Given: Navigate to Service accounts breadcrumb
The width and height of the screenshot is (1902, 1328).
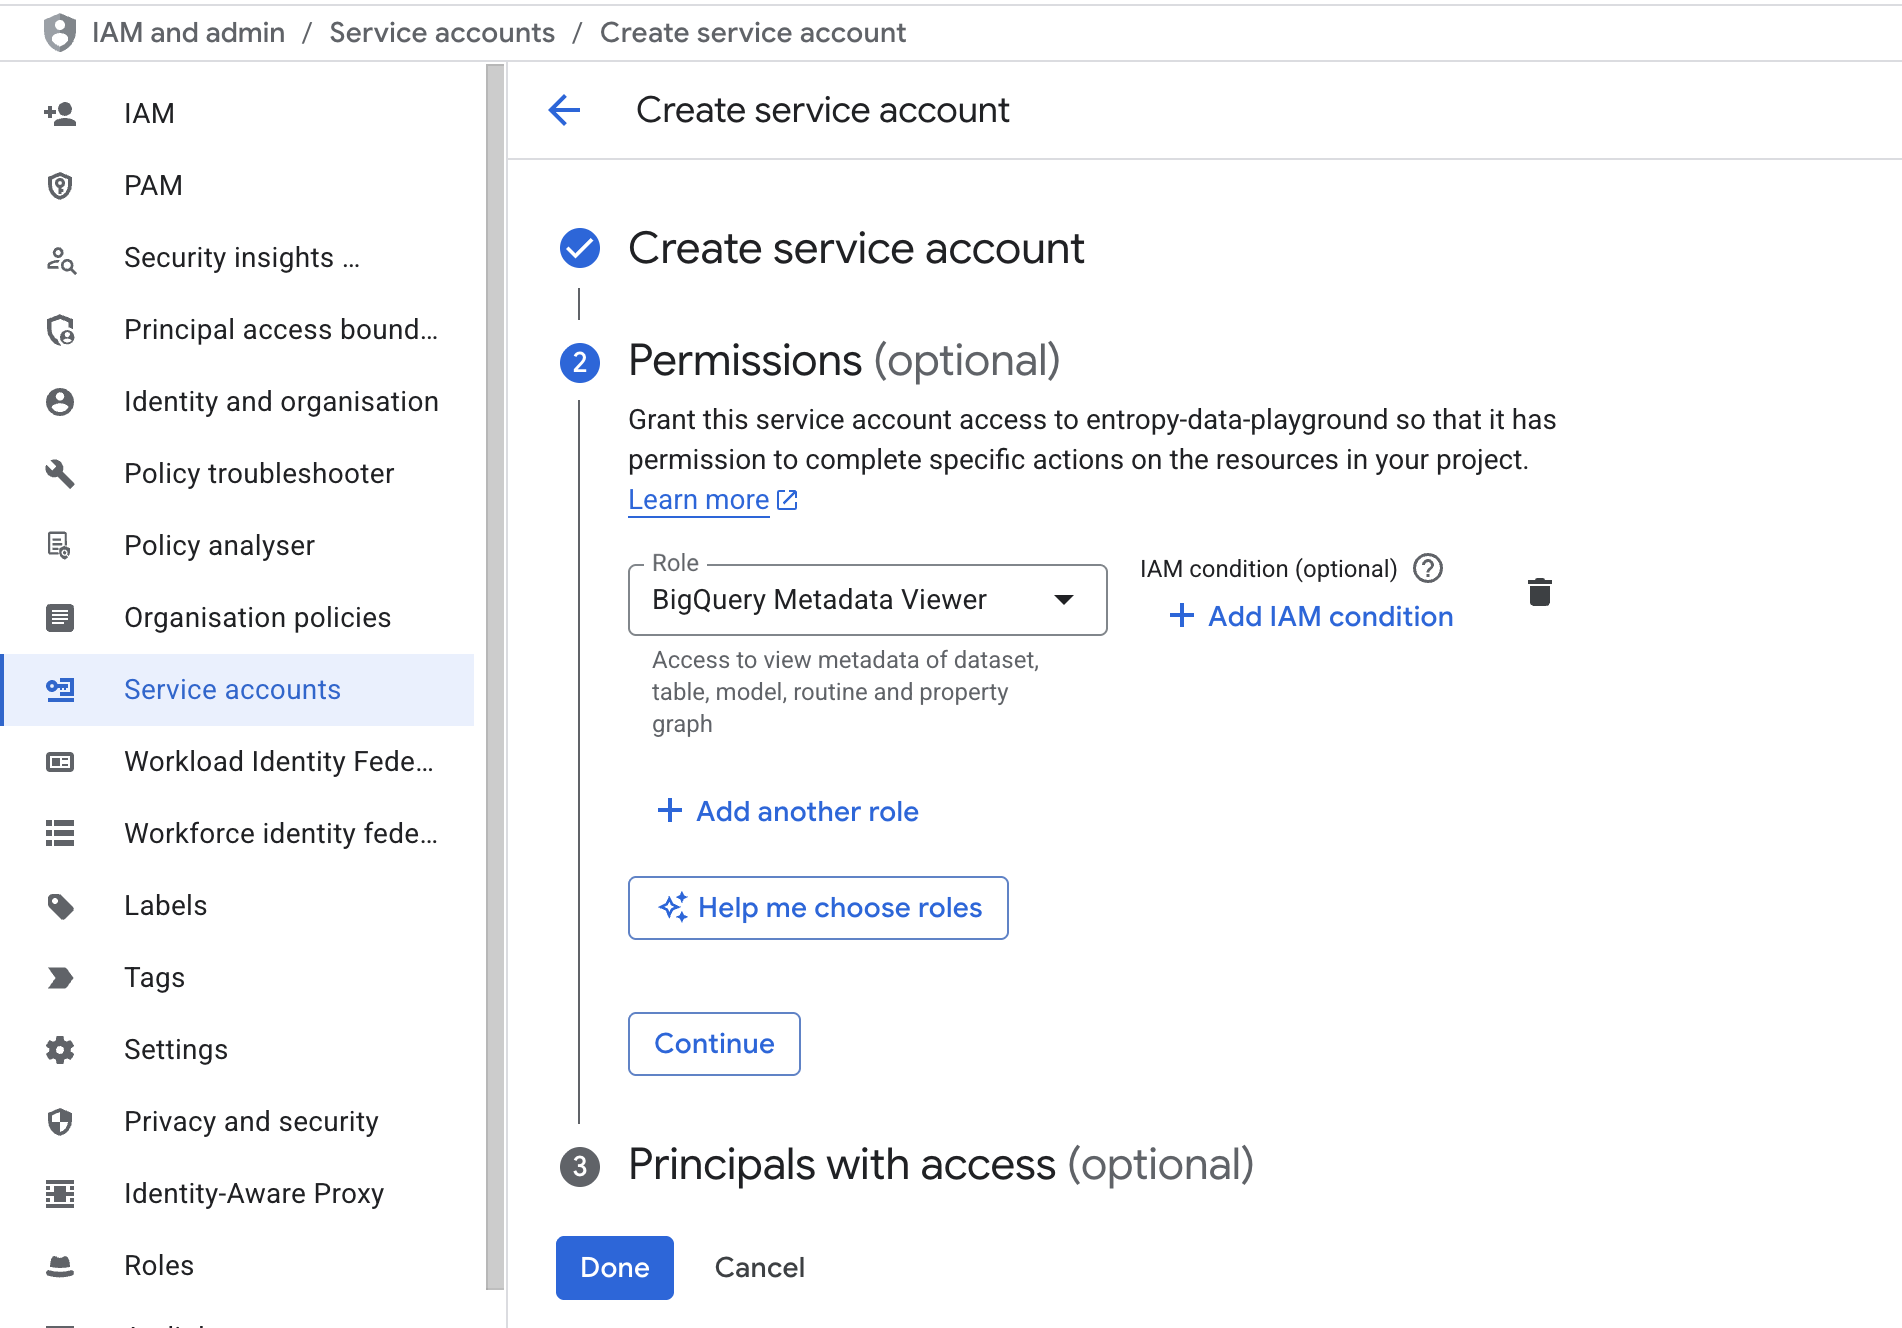Looking at the screenshot, I should click(x=442, y=32).
